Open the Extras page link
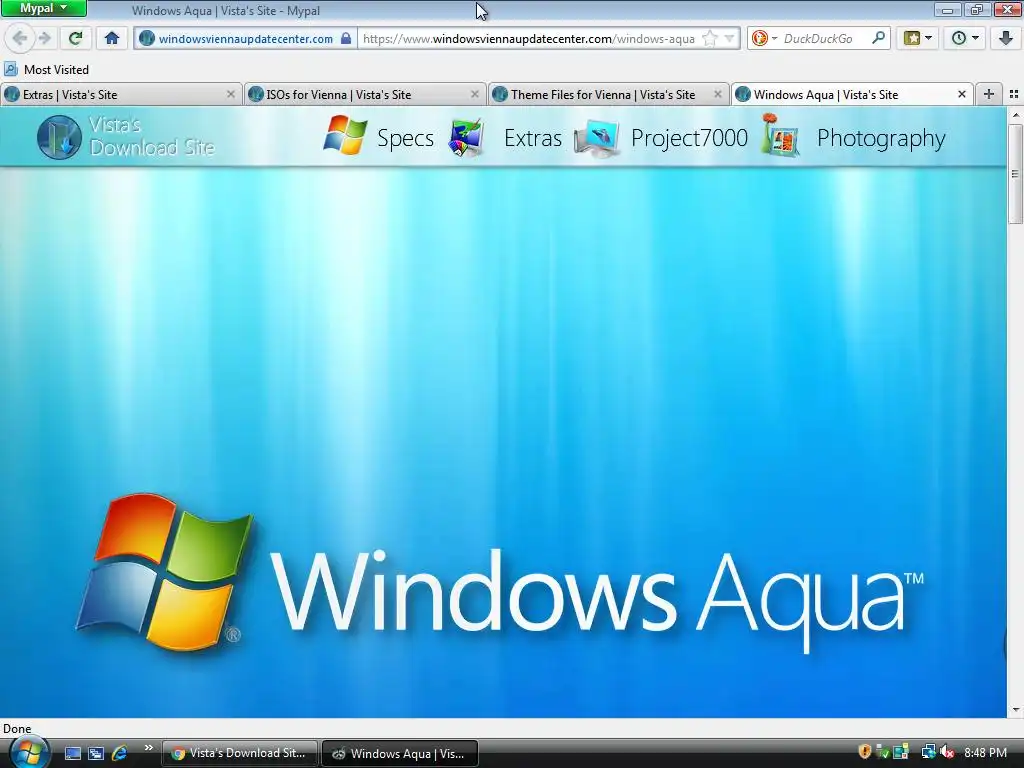The image size is (1024, 768). click(532, 138)
